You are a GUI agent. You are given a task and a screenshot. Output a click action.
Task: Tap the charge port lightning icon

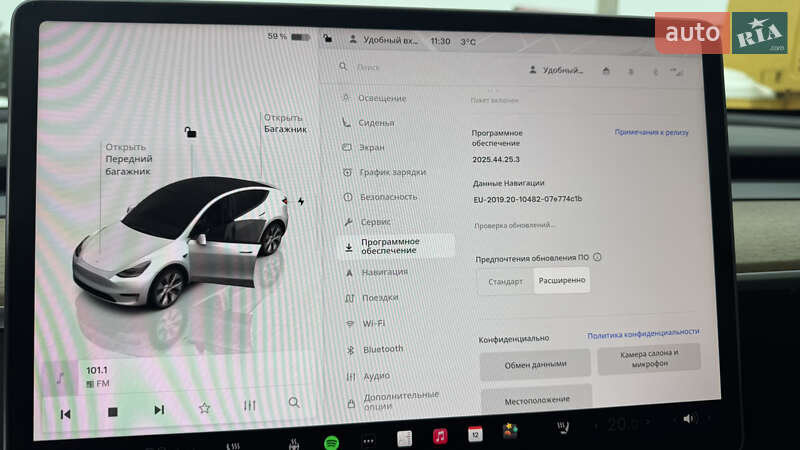coord(301,202)
